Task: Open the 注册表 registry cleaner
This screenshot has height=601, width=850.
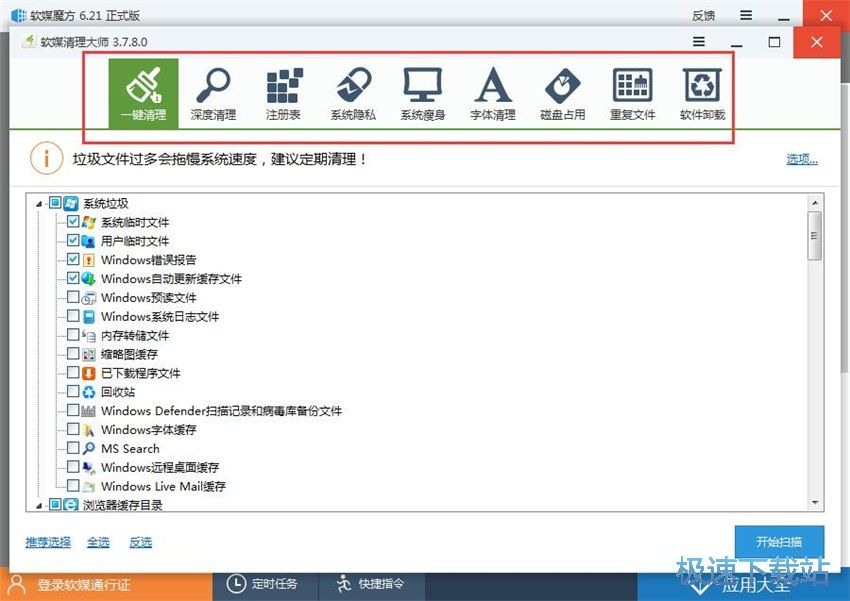Action: click(x=283, y=94)
